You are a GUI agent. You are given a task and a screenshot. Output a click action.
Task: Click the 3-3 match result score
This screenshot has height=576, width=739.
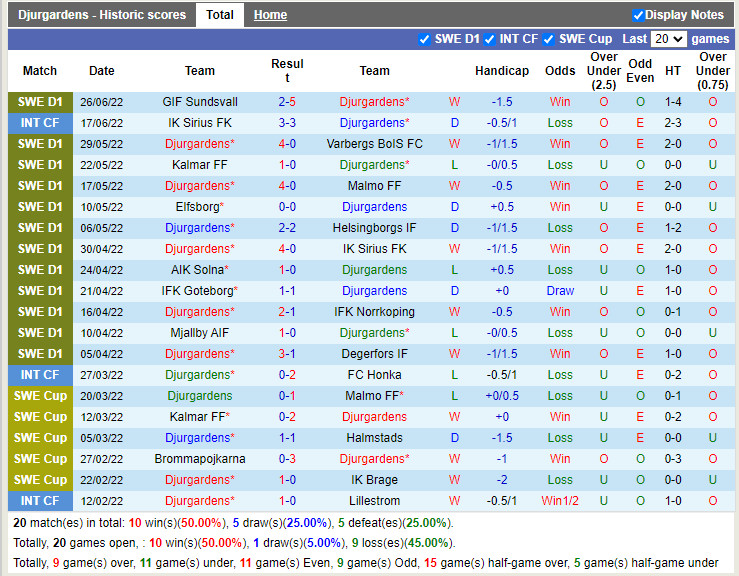pos(287,123)
